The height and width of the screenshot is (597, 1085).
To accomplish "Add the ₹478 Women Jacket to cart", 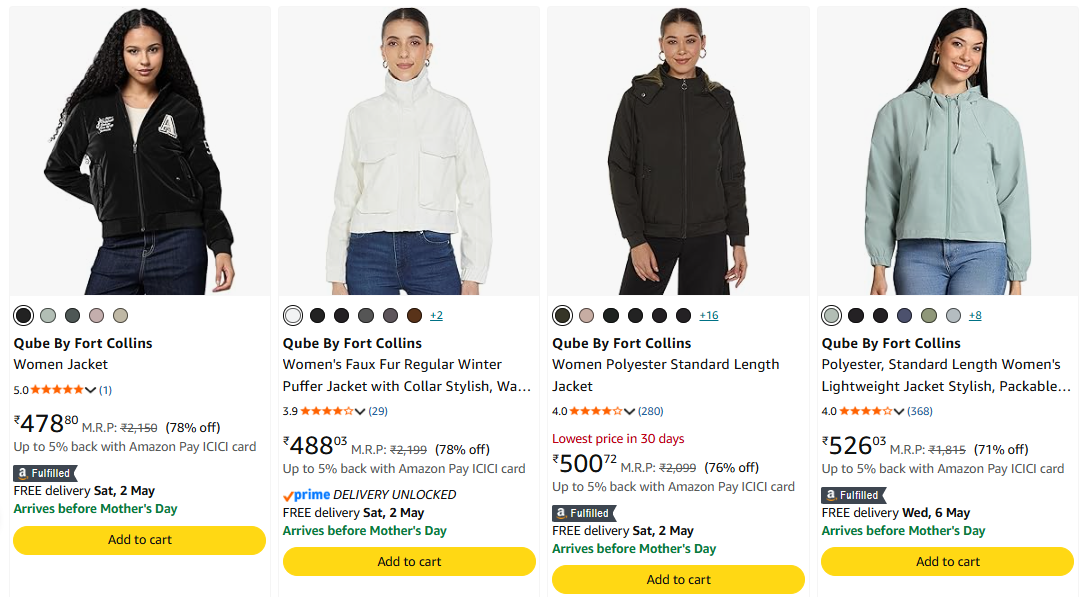I will point(140,540).
